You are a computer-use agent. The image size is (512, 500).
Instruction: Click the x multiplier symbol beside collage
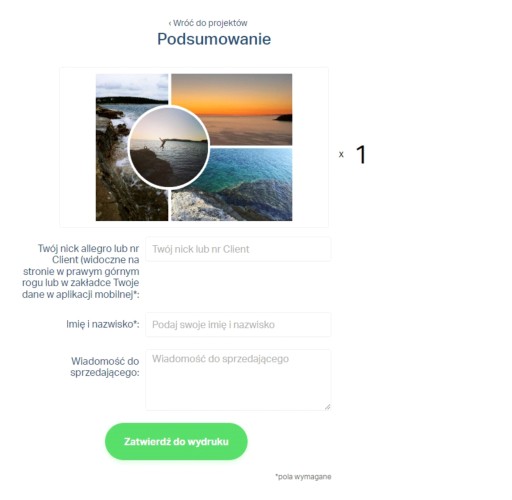point(341,154)
